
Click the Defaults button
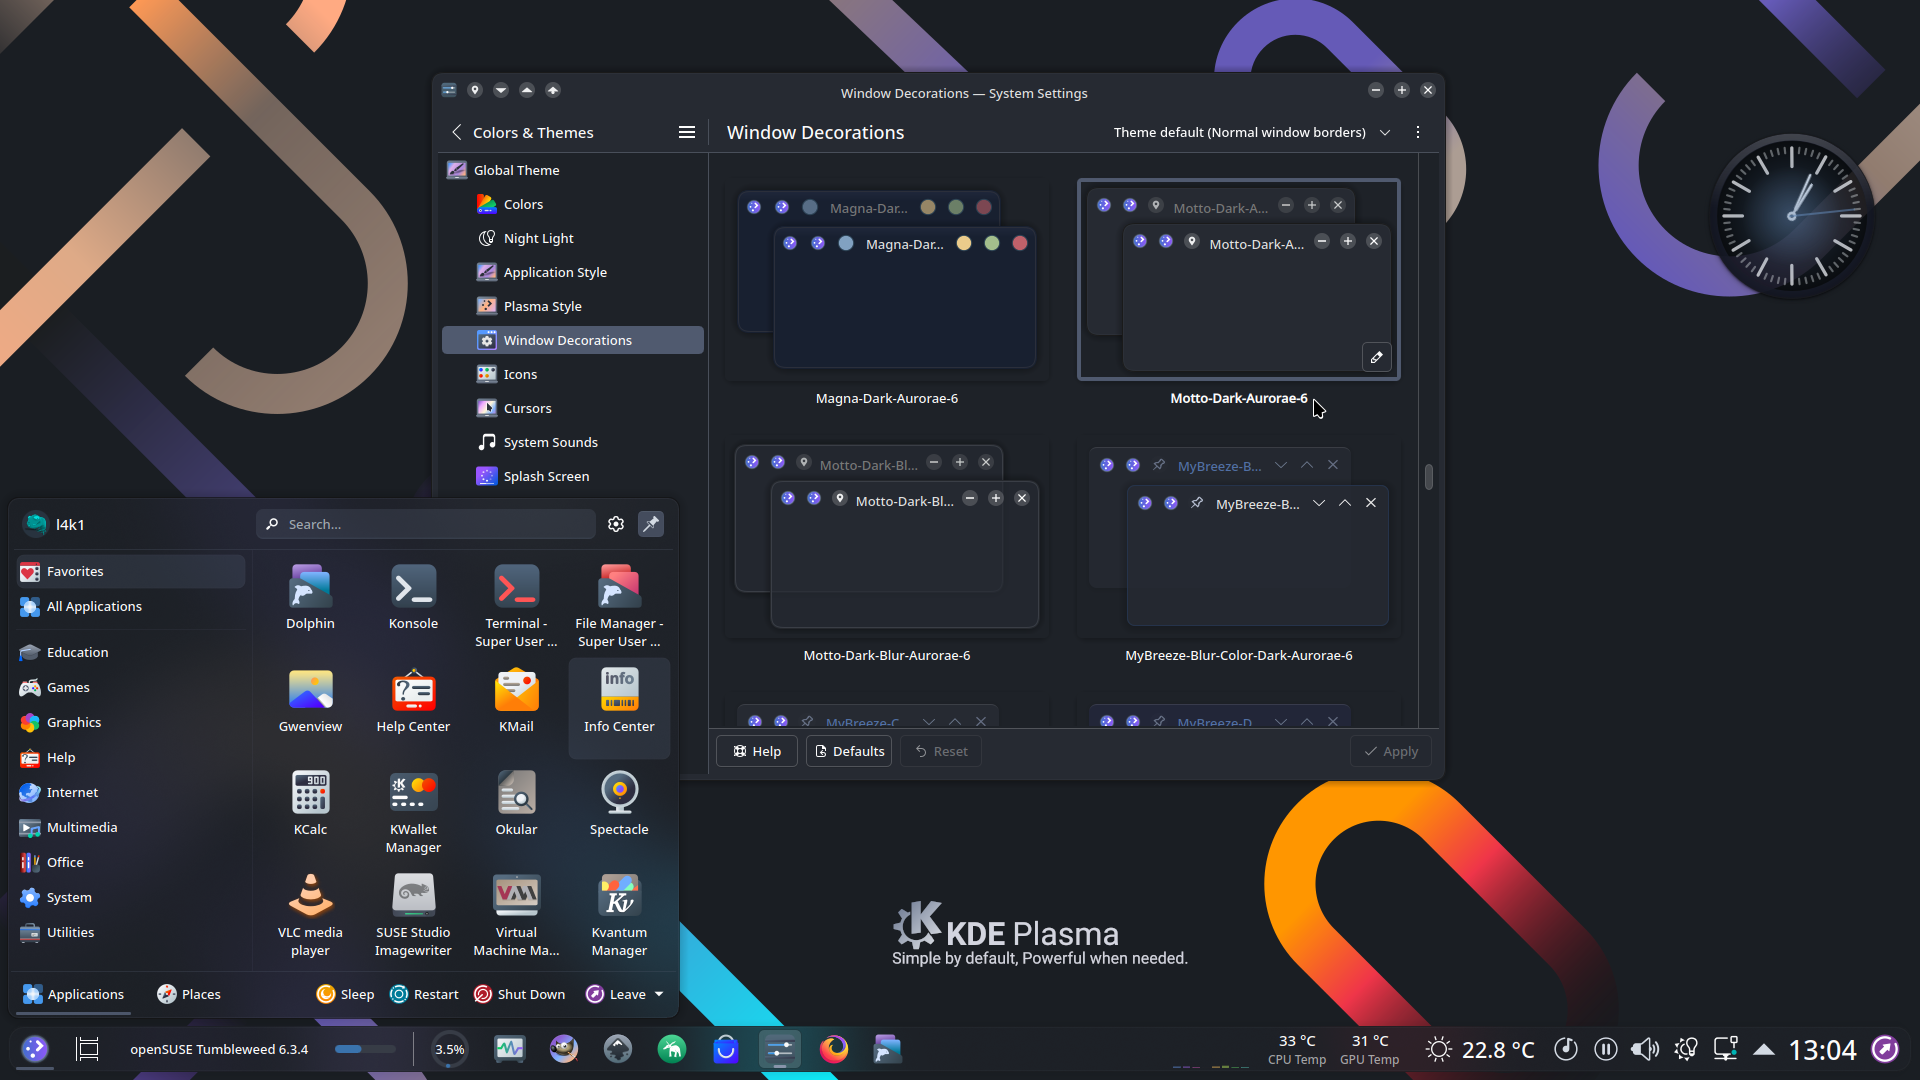(x=849, y=751)
